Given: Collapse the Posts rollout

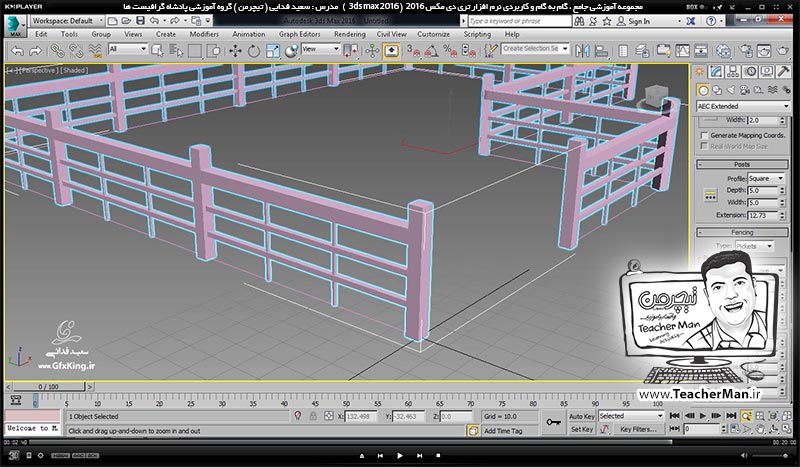Looking at the screenshot, I should pyautogui.click(x=742, y=164).
